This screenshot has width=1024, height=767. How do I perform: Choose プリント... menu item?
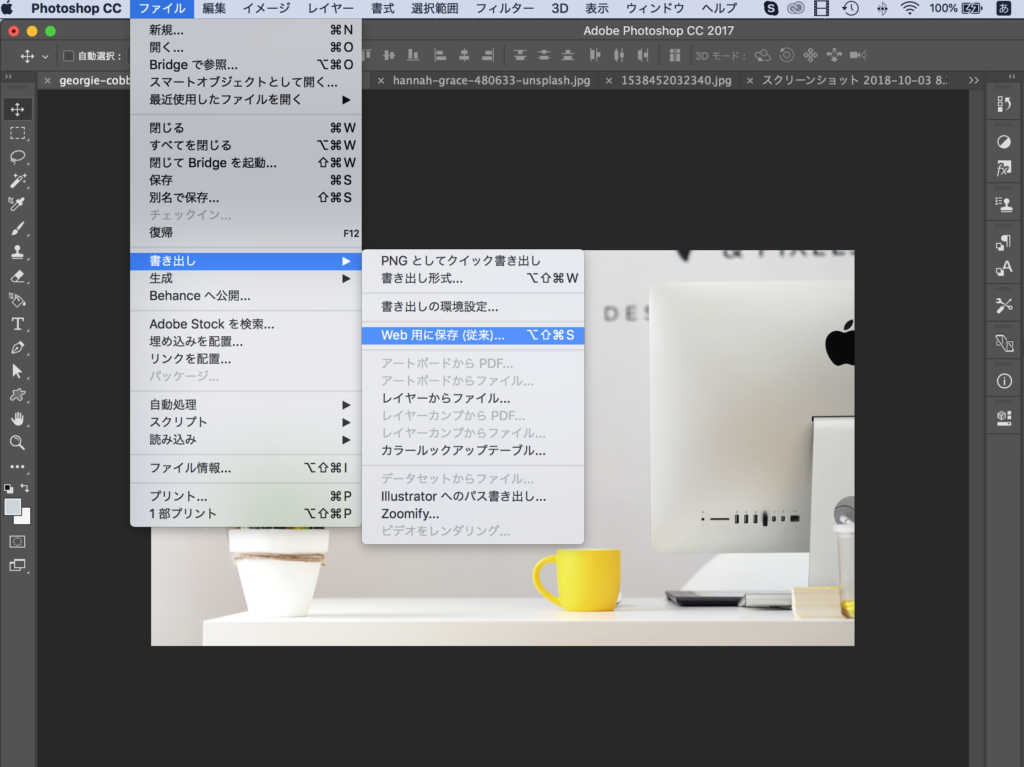[x=246, y=496]
